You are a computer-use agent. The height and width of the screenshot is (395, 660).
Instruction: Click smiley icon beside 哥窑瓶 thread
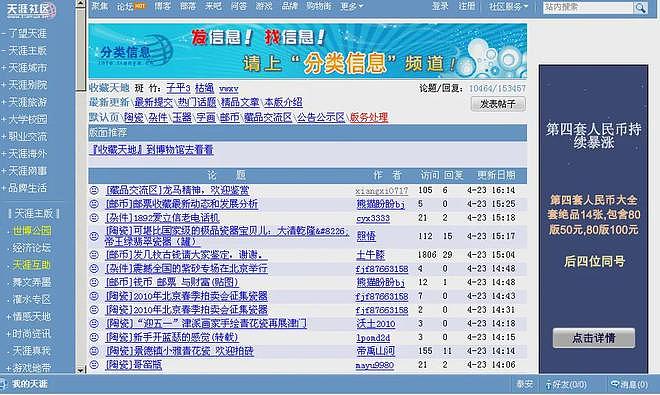click(94, 365)
